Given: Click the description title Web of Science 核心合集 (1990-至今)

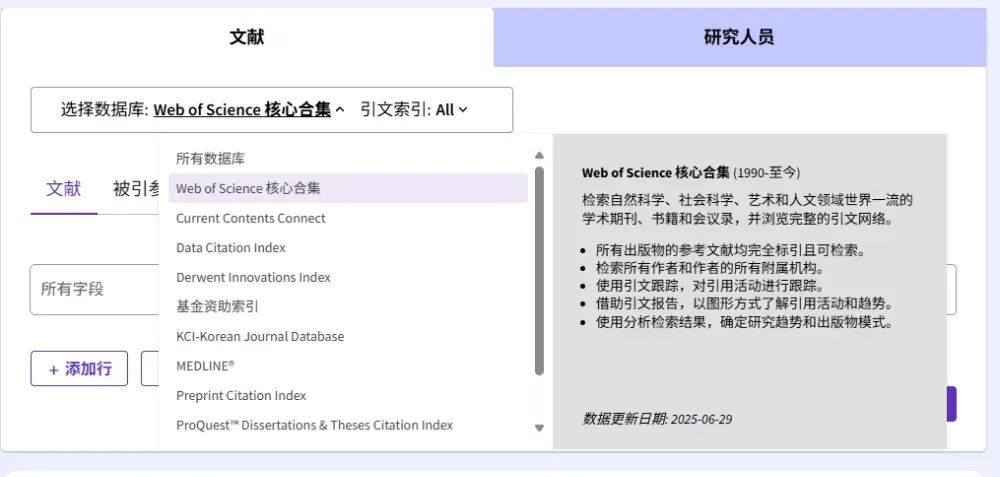Looking at the screenshot, I should click(691, 173).
